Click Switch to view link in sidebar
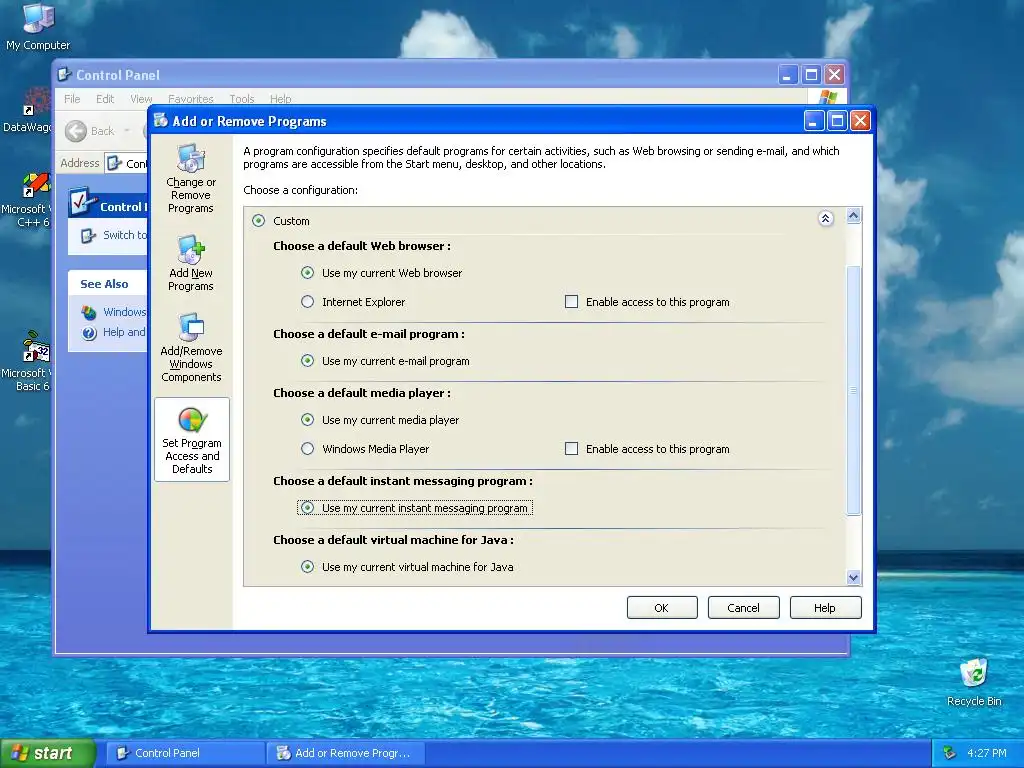 click(125, 235)
